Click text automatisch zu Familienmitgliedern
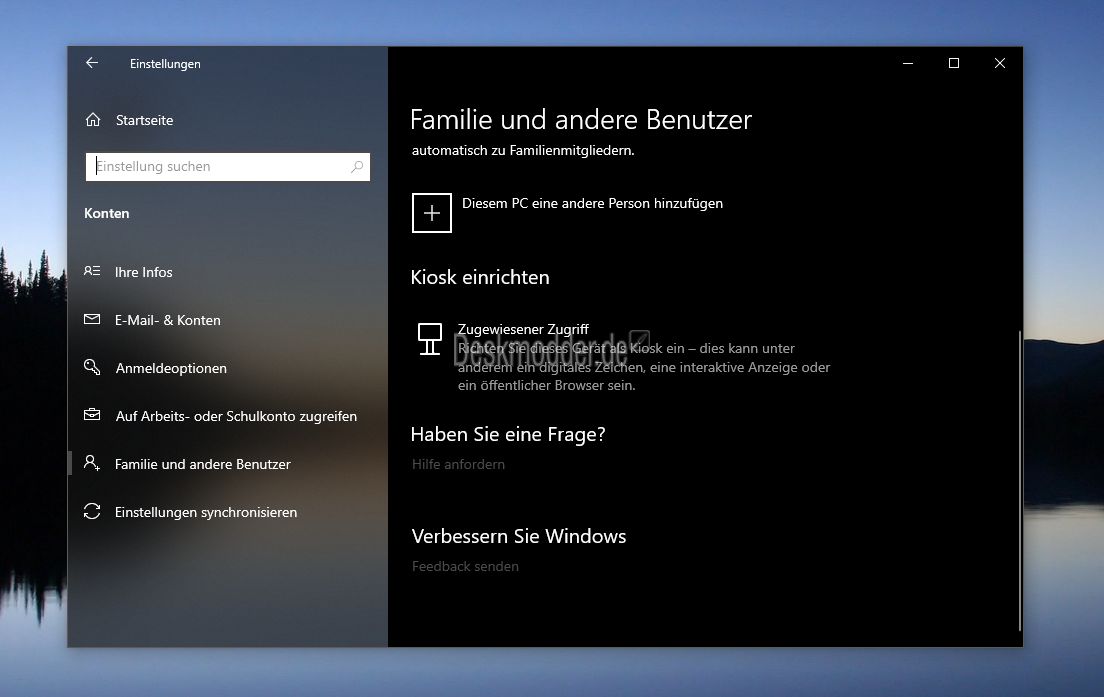1104x697 pixels. click(x=523, y=151)
